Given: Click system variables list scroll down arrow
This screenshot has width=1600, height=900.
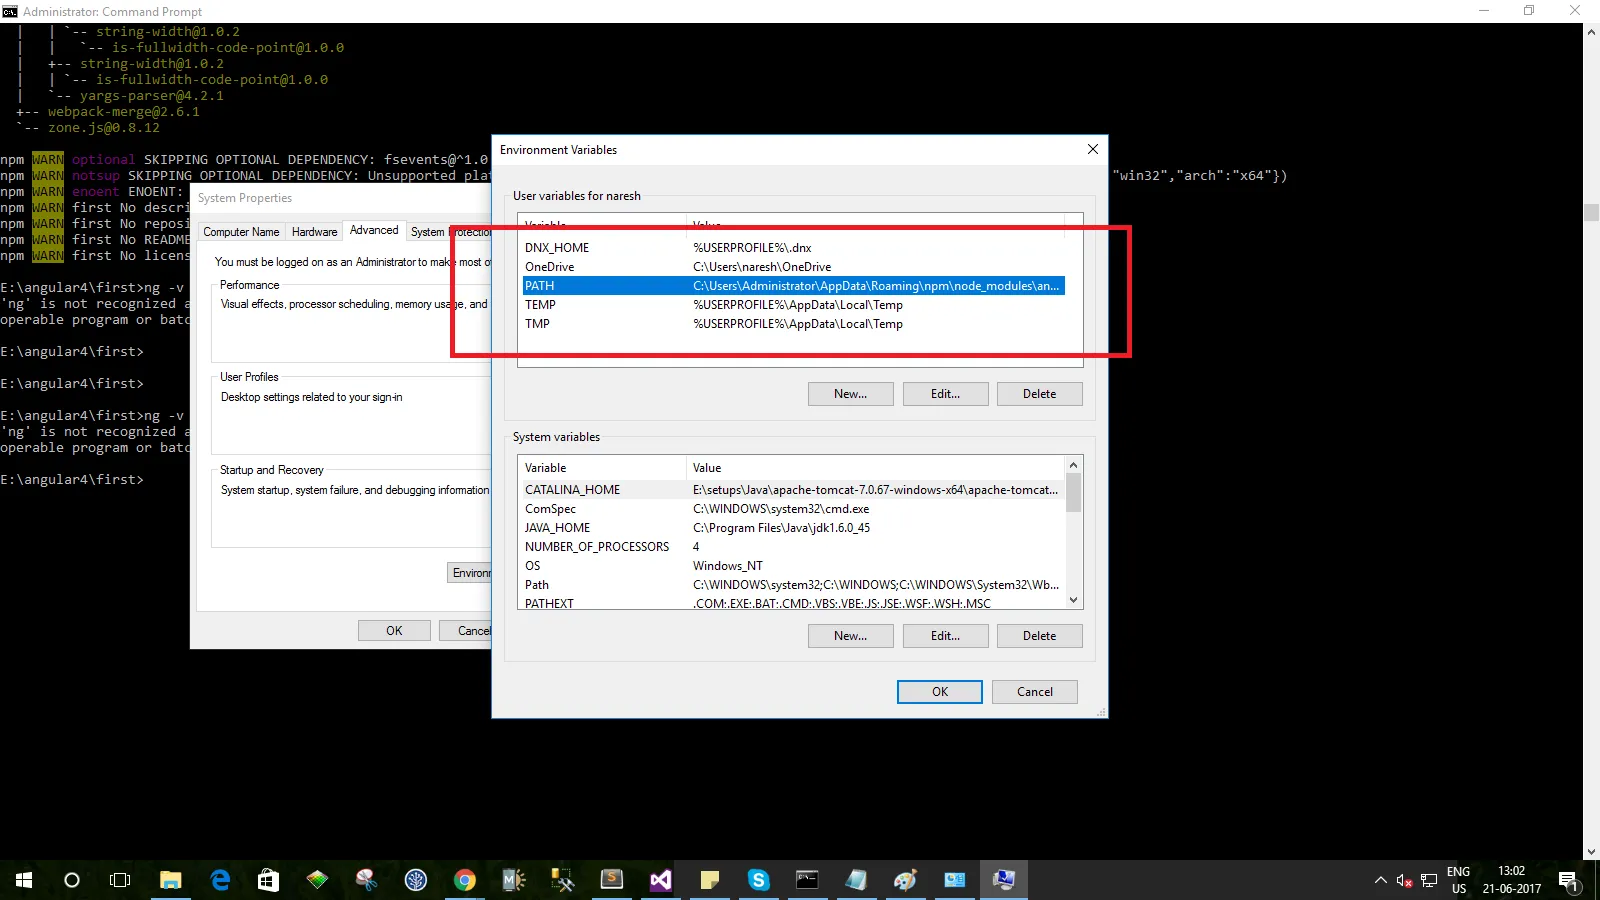Looking at the screenshot, I should [x=1073, y=600].
